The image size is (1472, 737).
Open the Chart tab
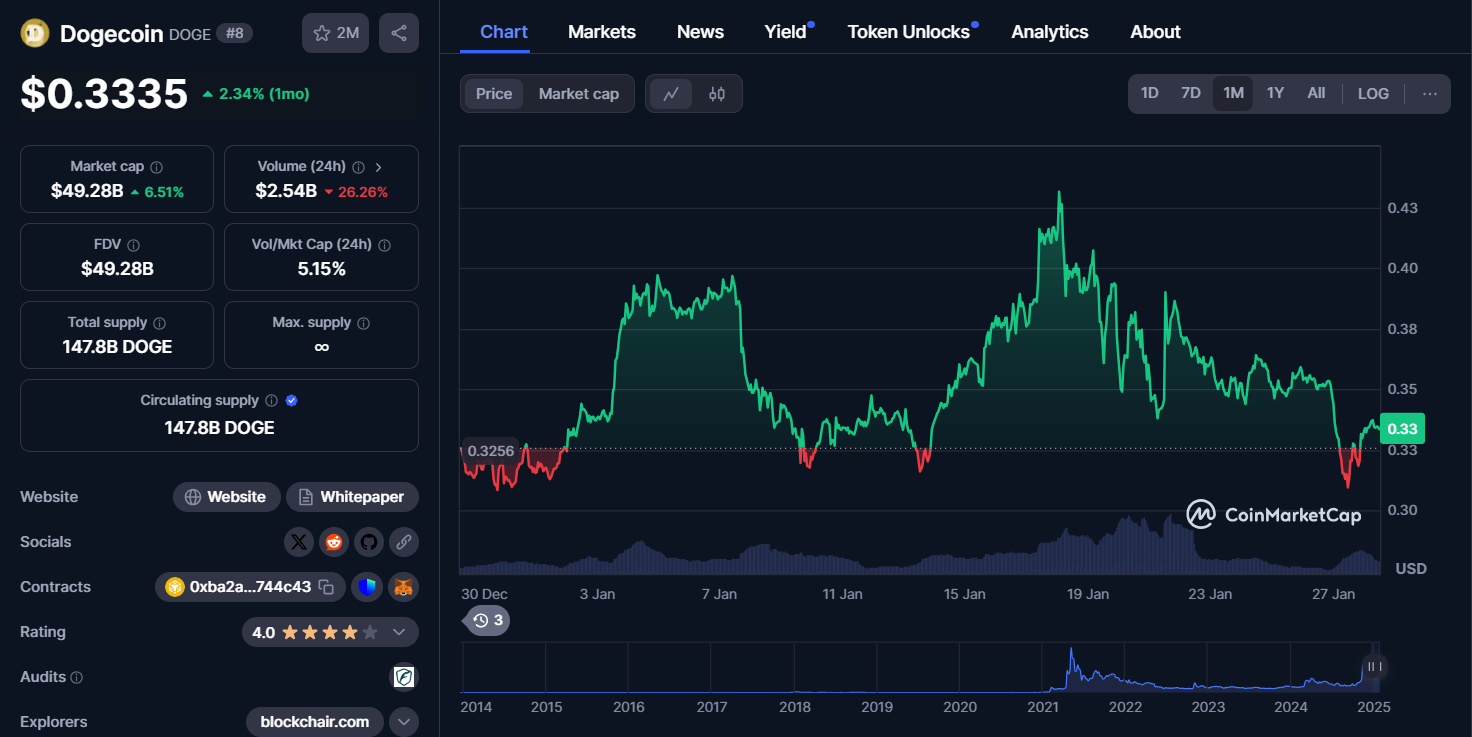click(504, 32)
